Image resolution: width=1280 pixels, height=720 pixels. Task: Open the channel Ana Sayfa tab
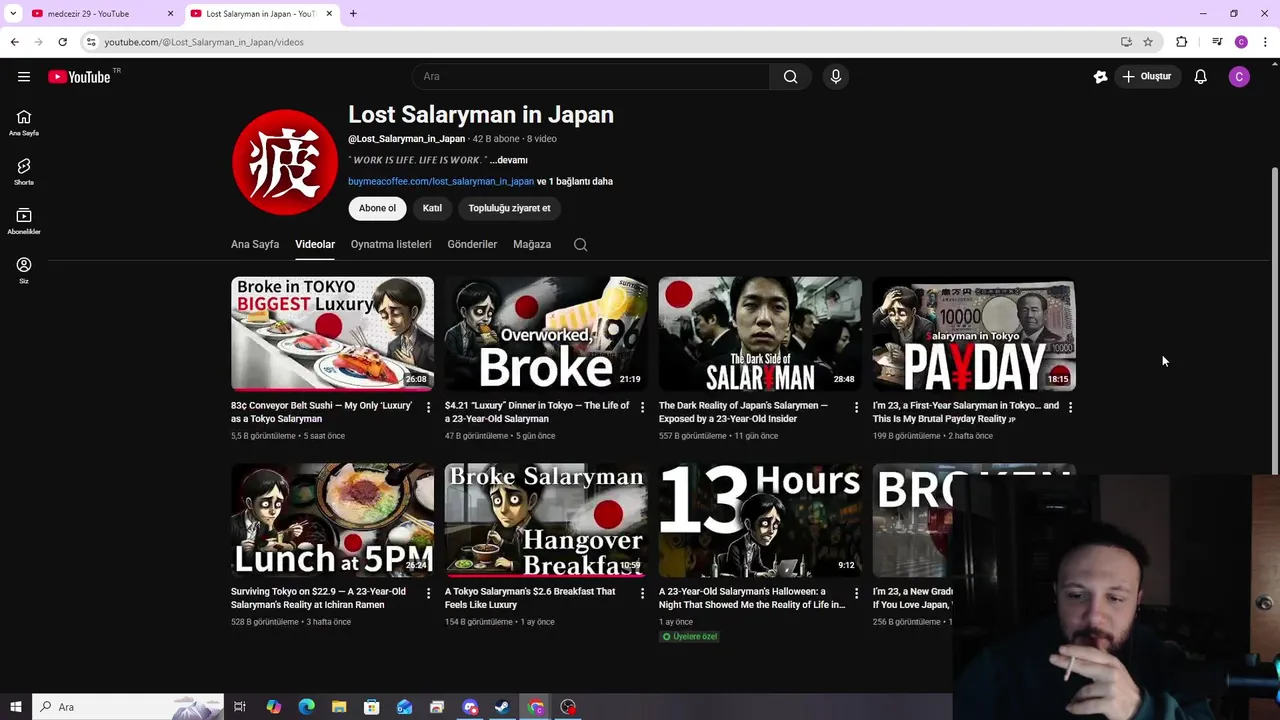(x=255, y=244)
